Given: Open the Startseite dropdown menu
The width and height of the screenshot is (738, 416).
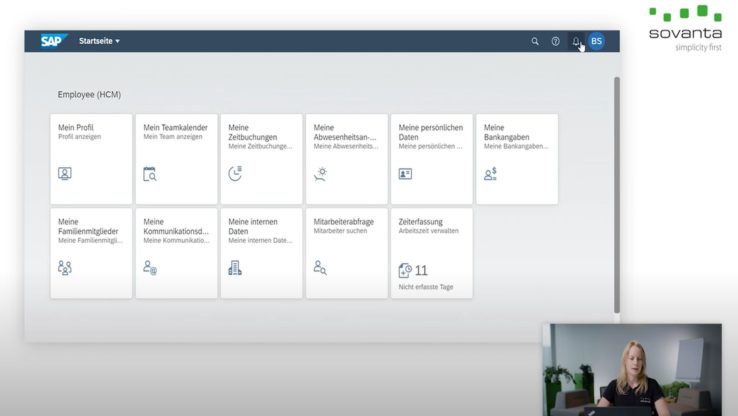Looking at the screenshot, I should (99, 41).
